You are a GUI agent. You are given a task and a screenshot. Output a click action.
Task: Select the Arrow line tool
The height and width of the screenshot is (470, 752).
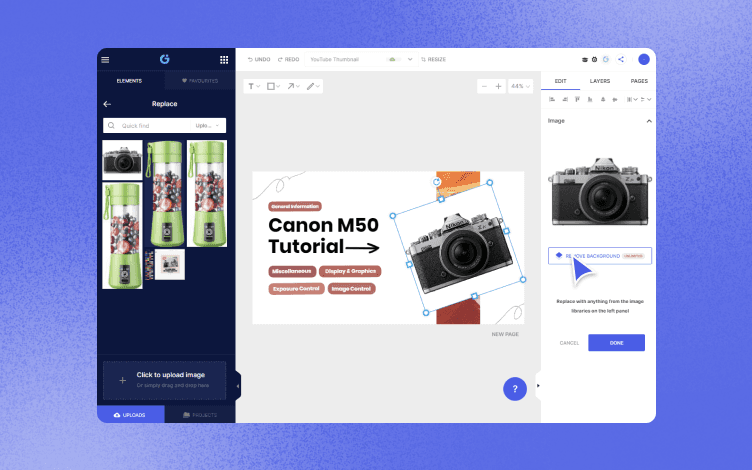[x=291, y=86]
